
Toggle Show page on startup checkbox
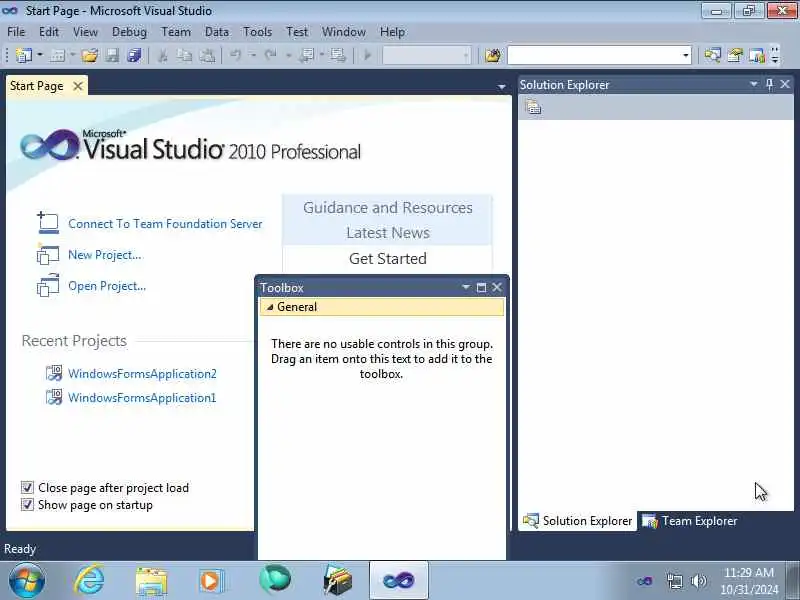click(27, 505)
